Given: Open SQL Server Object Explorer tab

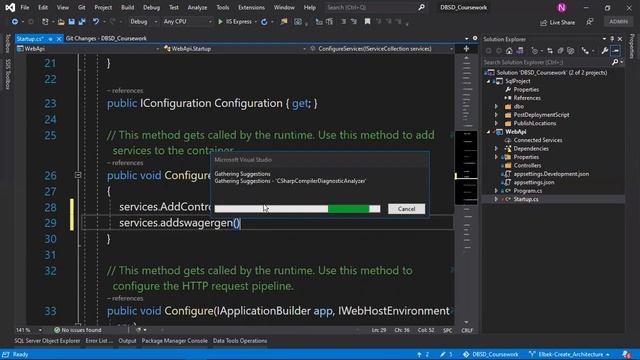Looking at the screenshot, I should 47,341.
